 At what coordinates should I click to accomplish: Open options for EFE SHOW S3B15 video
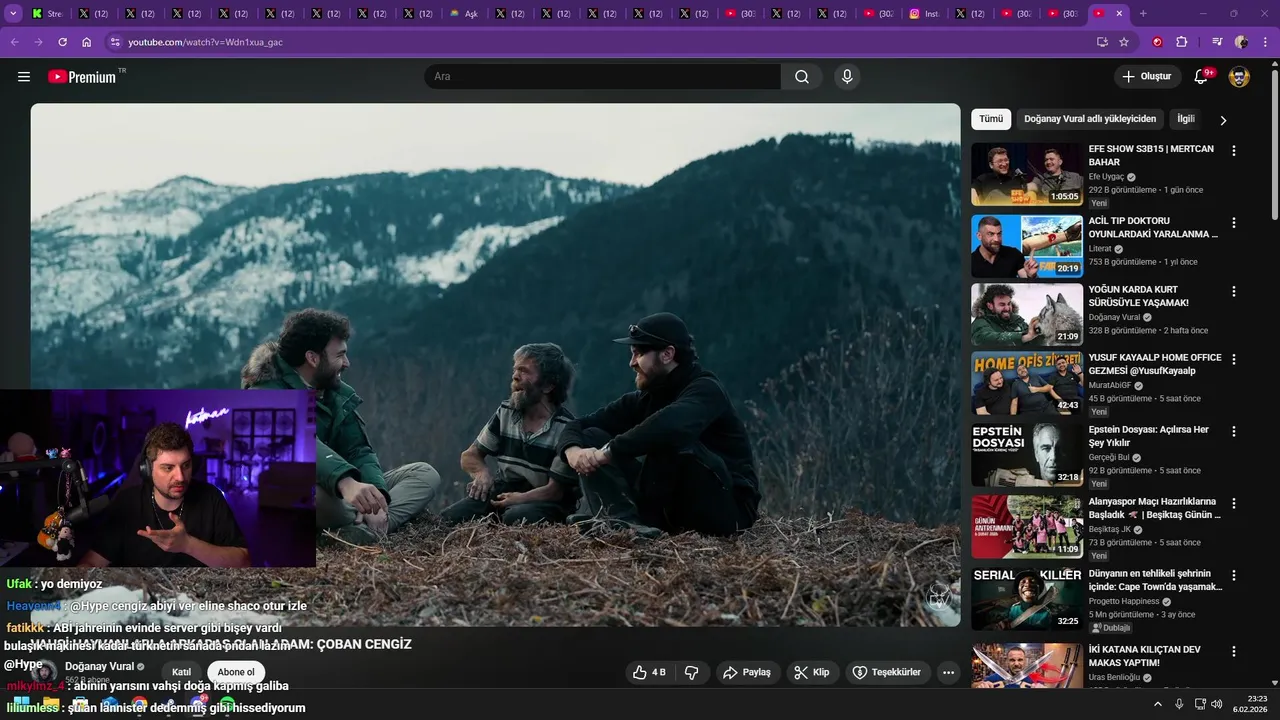pos(1233,151)
